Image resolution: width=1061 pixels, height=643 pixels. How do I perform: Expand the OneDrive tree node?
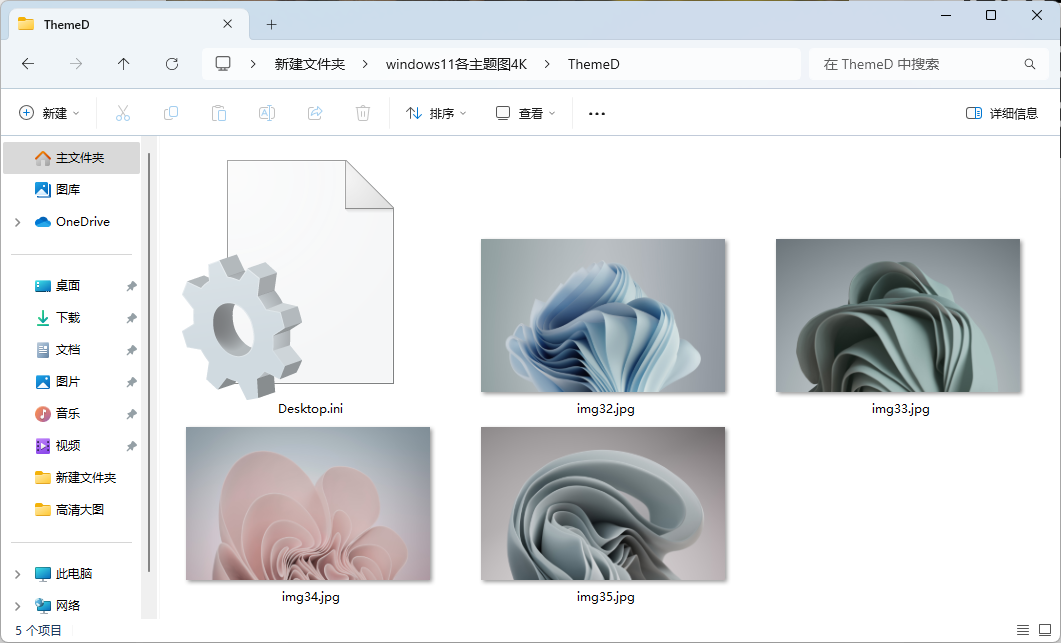pyautogui.click(x=18, y=222)
